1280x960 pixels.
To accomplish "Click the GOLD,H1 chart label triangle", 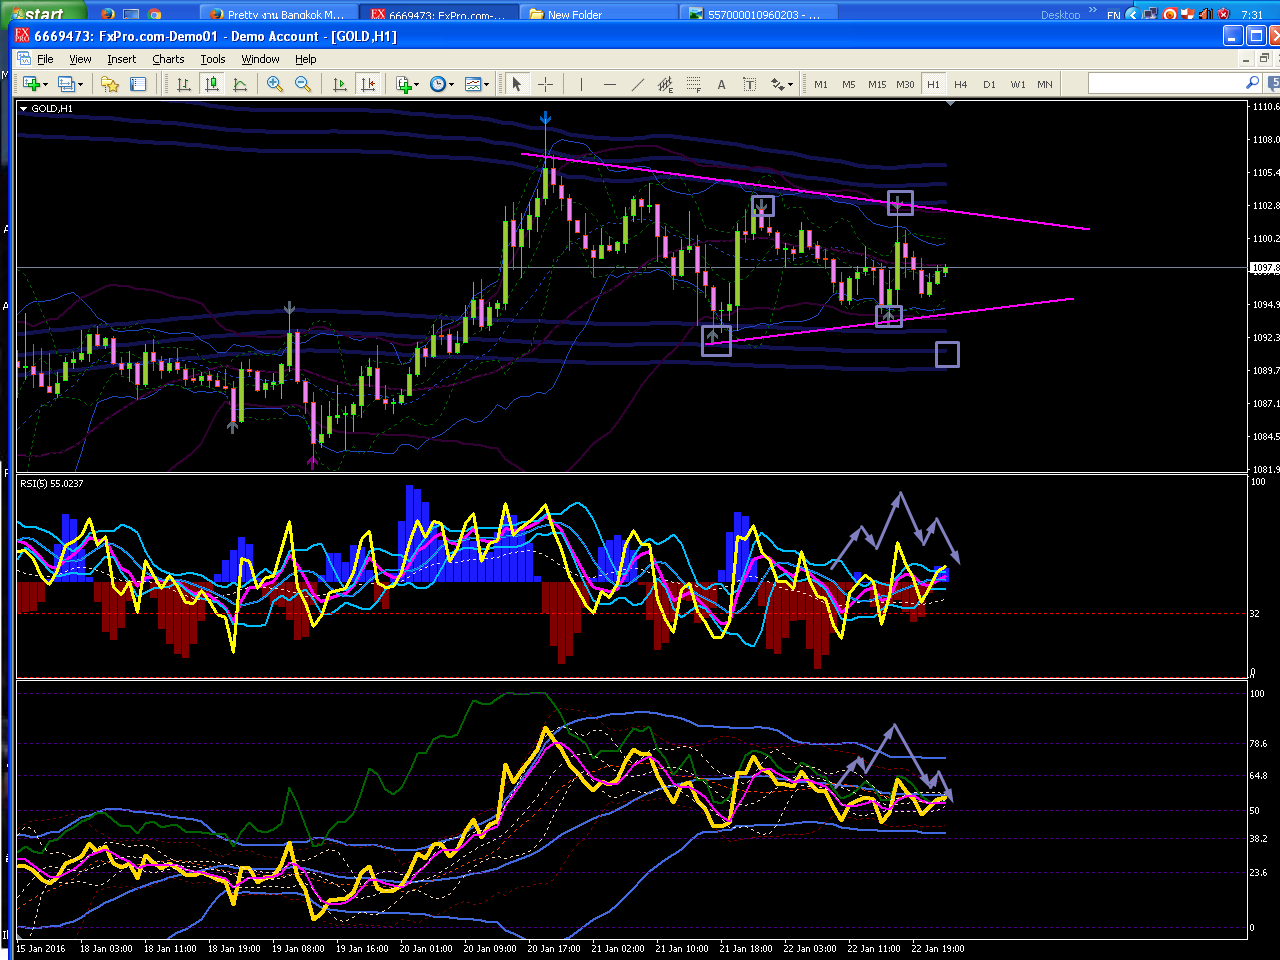I will [x=23, y=108].
